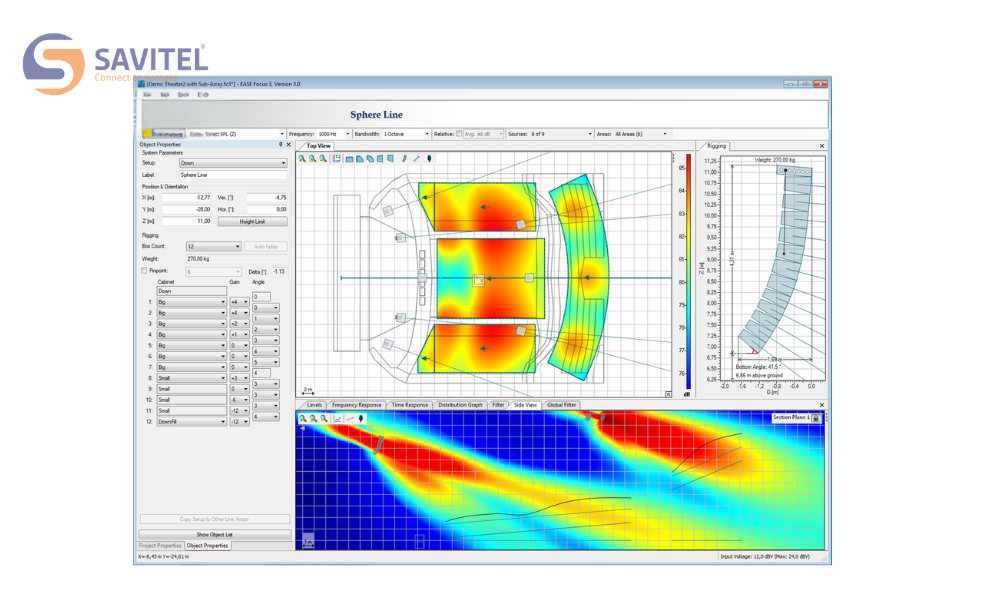Viewport: 1000px width, 600px height.
Task: Click the Label field containing Sphere Line
Action: 233,175
